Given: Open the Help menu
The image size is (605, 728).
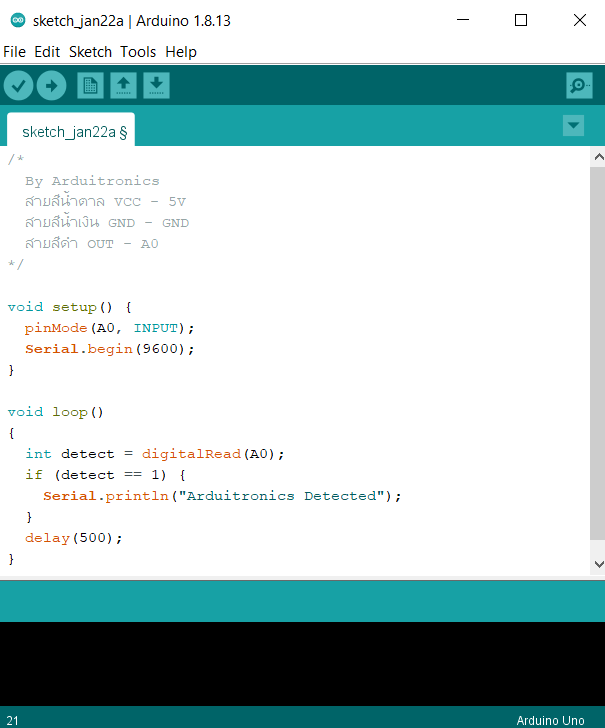Looking at the screenshot, I should (181, 52).
